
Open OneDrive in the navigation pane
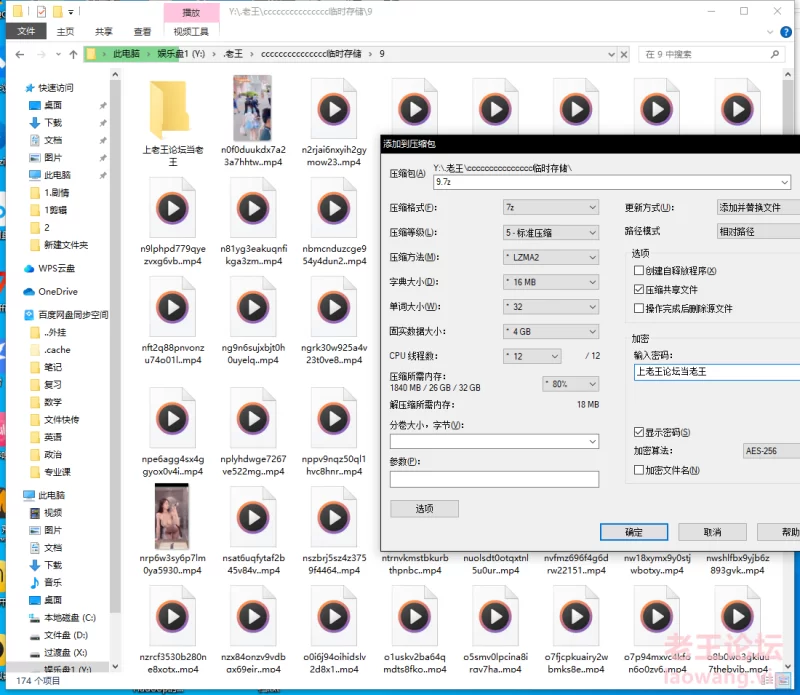[x=57, y=292]
